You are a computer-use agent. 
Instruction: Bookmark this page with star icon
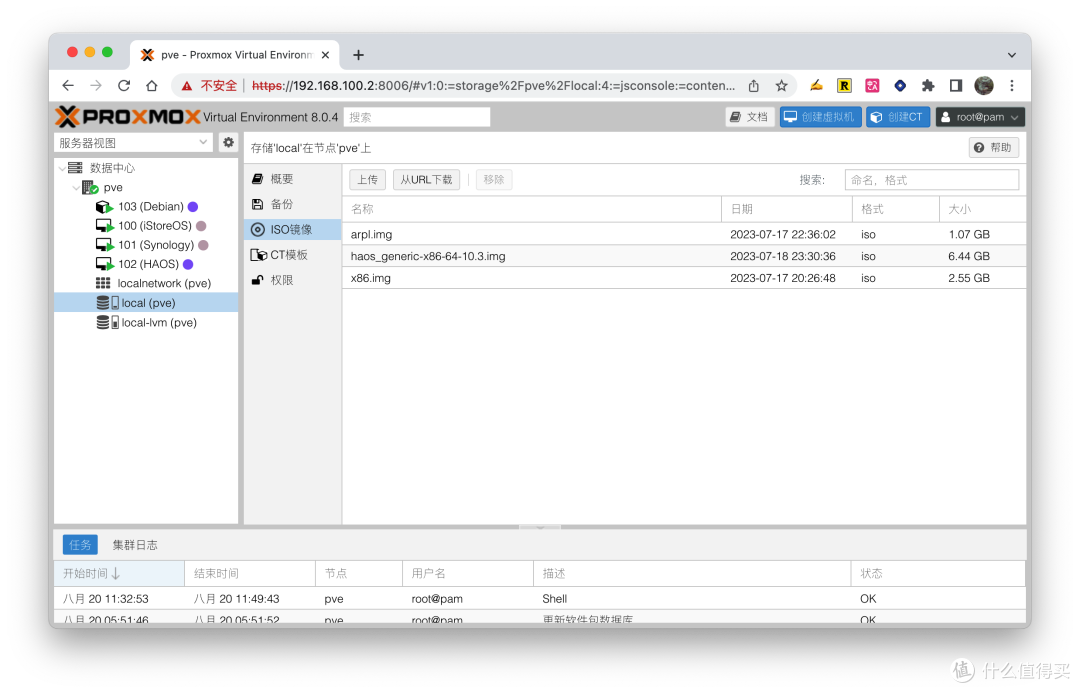[x=781, y=85]
